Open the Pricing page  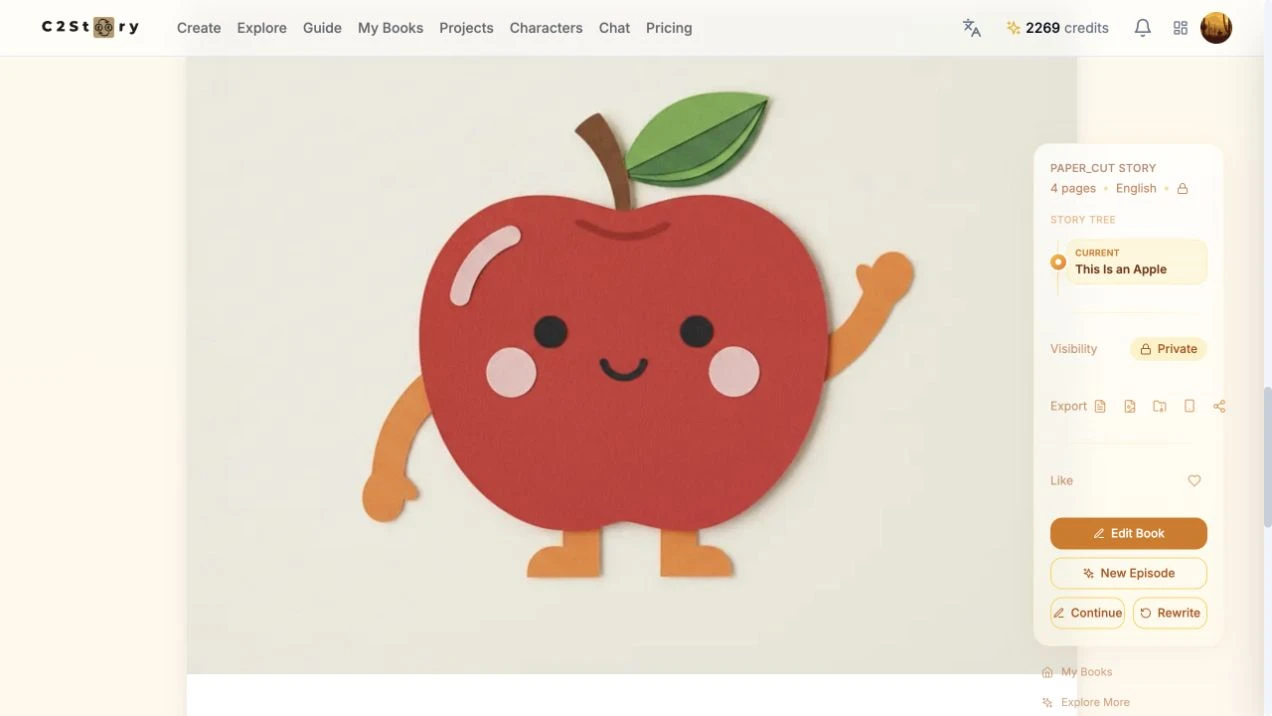[669, 28]
